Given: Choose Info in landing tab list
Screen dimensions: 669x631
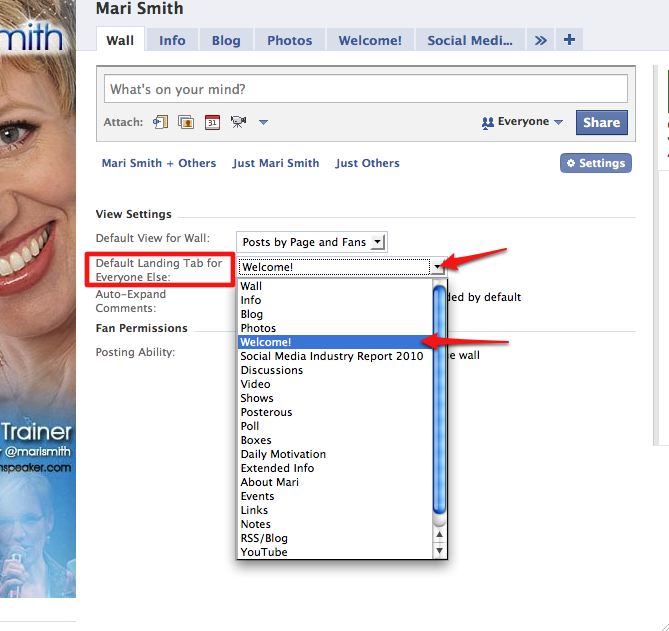Looking at the screenshot, I should 335,300.
